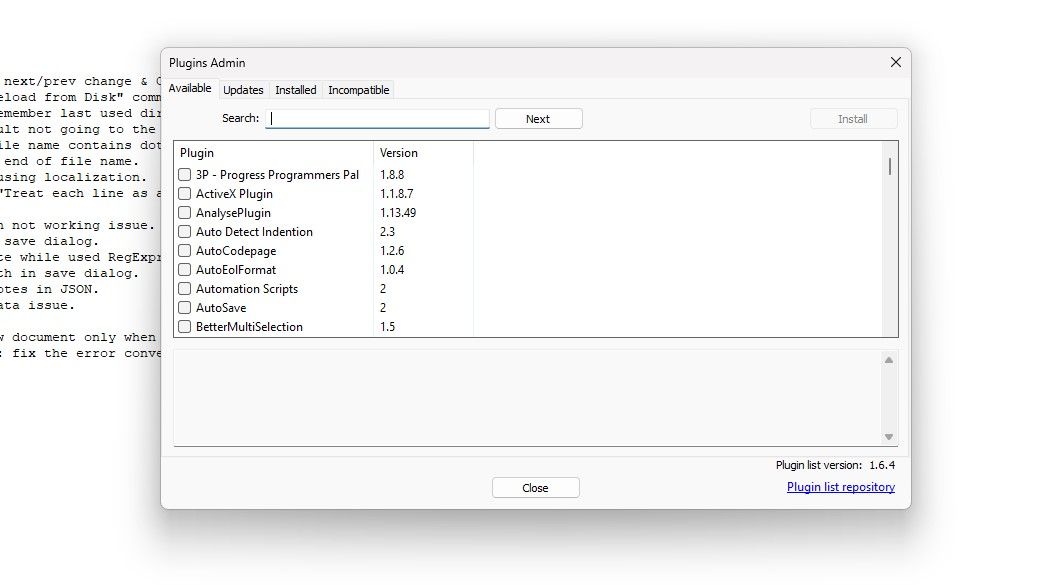Select the AutoSave plugin checkbox
1053x585 pixels.
pos(185,307)
